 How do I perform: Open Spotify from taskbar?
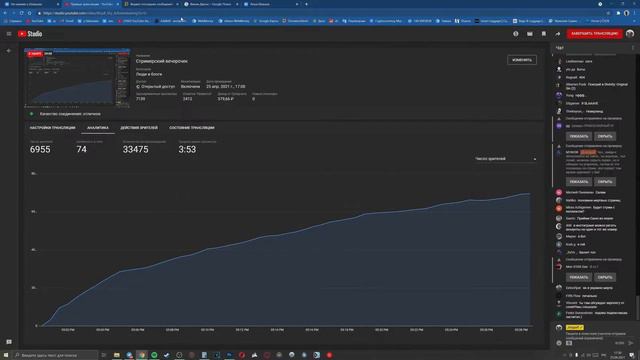pos(154,355)
